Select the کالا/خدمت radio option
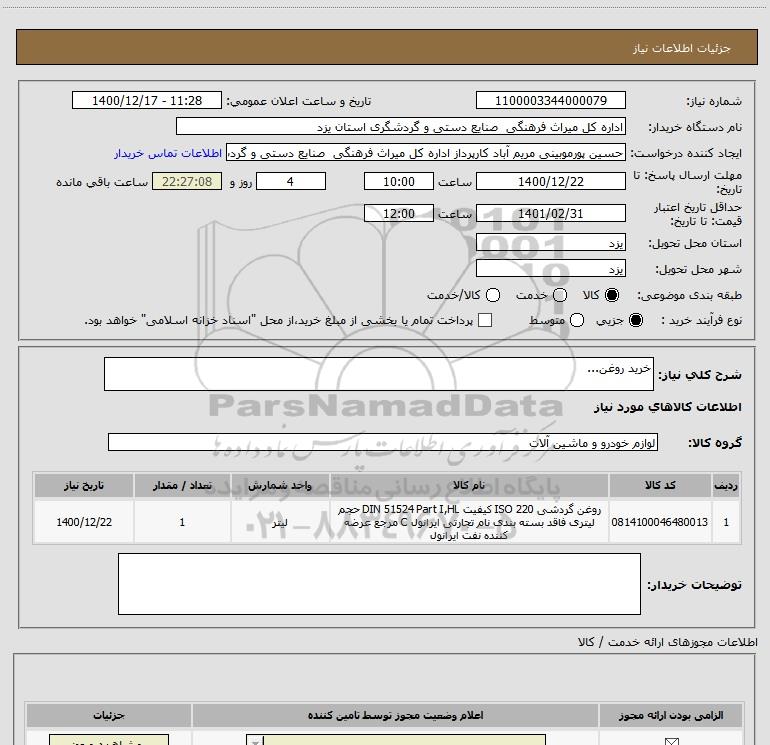Viewport: 770px width, 745px height. click(493, 295)
